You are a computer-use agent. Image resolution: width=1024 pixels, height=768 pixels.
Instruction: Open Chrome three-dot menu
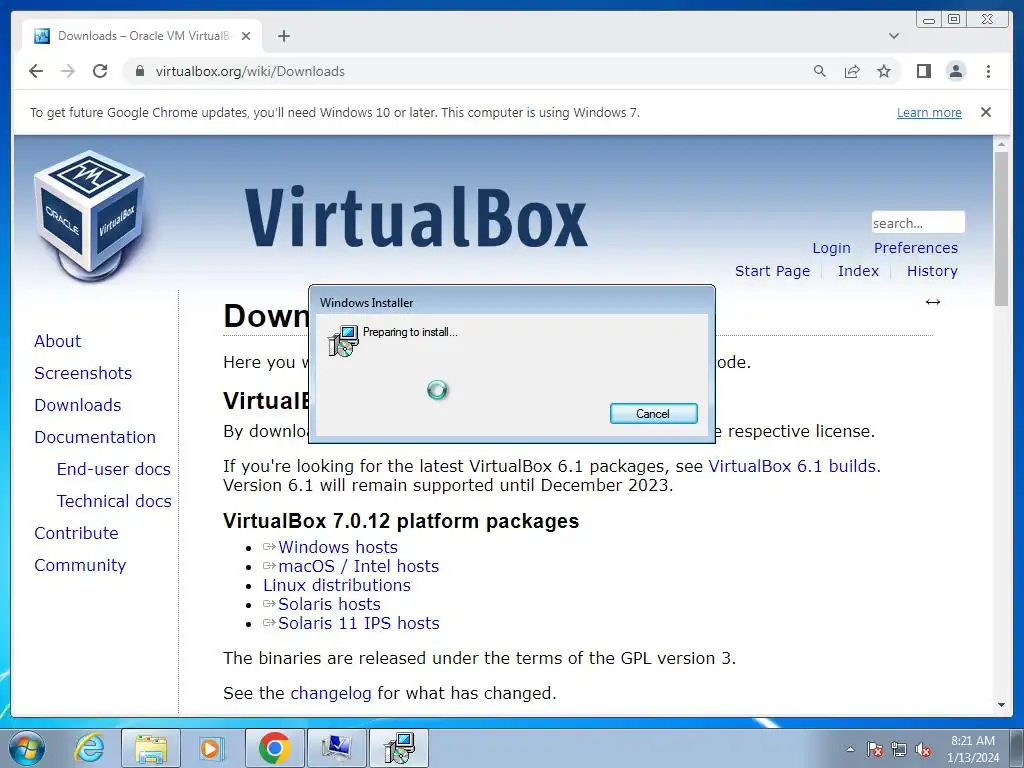click(988, 71)
